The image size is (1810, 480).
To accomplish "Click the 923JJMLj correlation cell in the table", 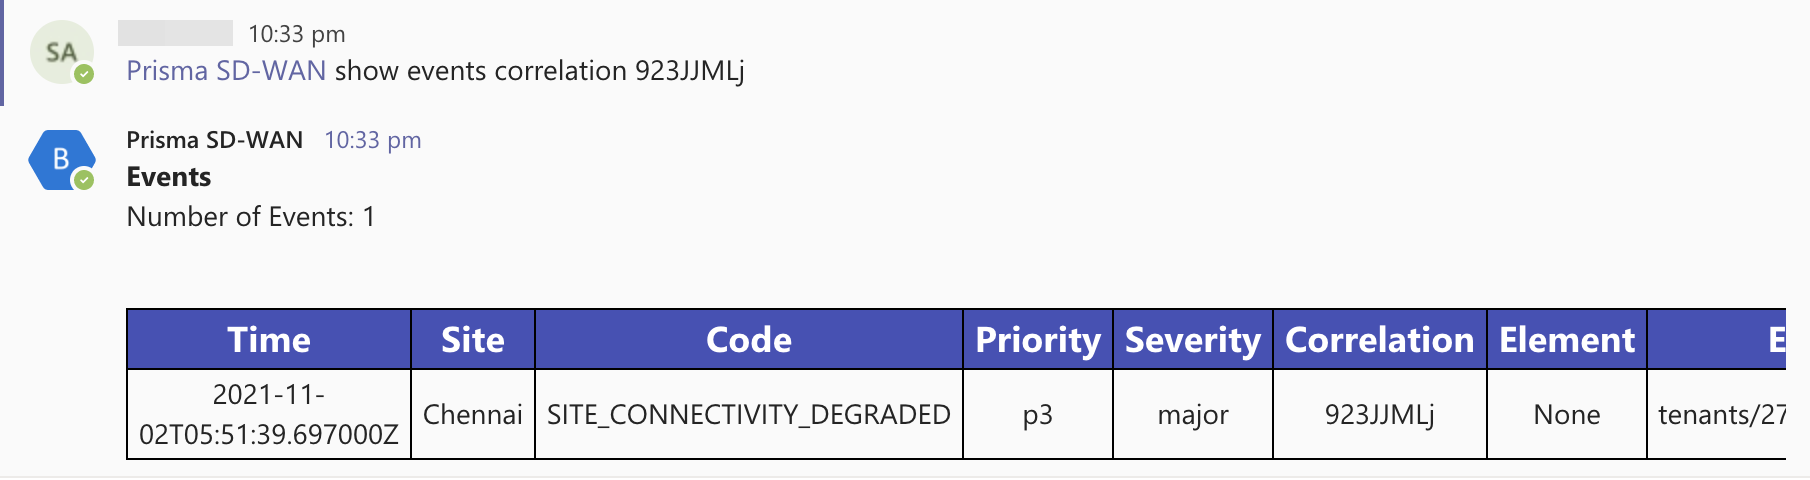I will [x=1379, y=415].
